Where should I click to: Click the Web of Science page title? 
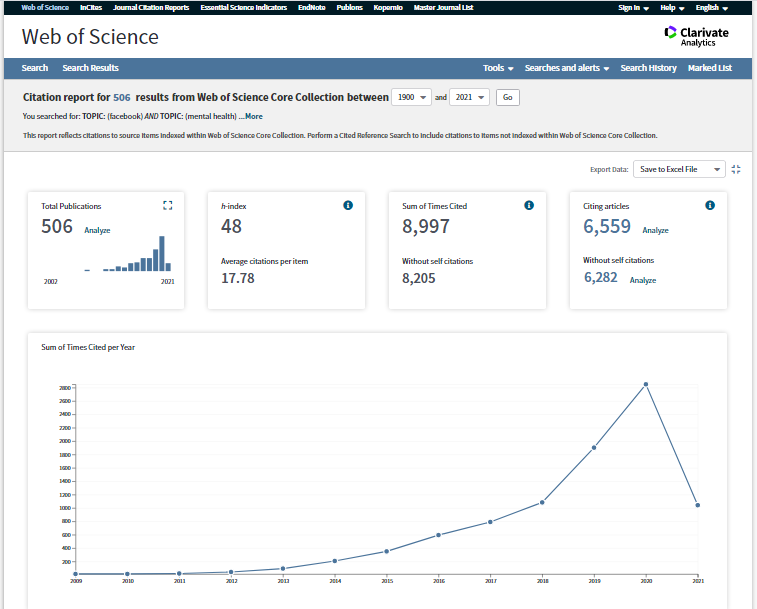(x=90, y=37)
